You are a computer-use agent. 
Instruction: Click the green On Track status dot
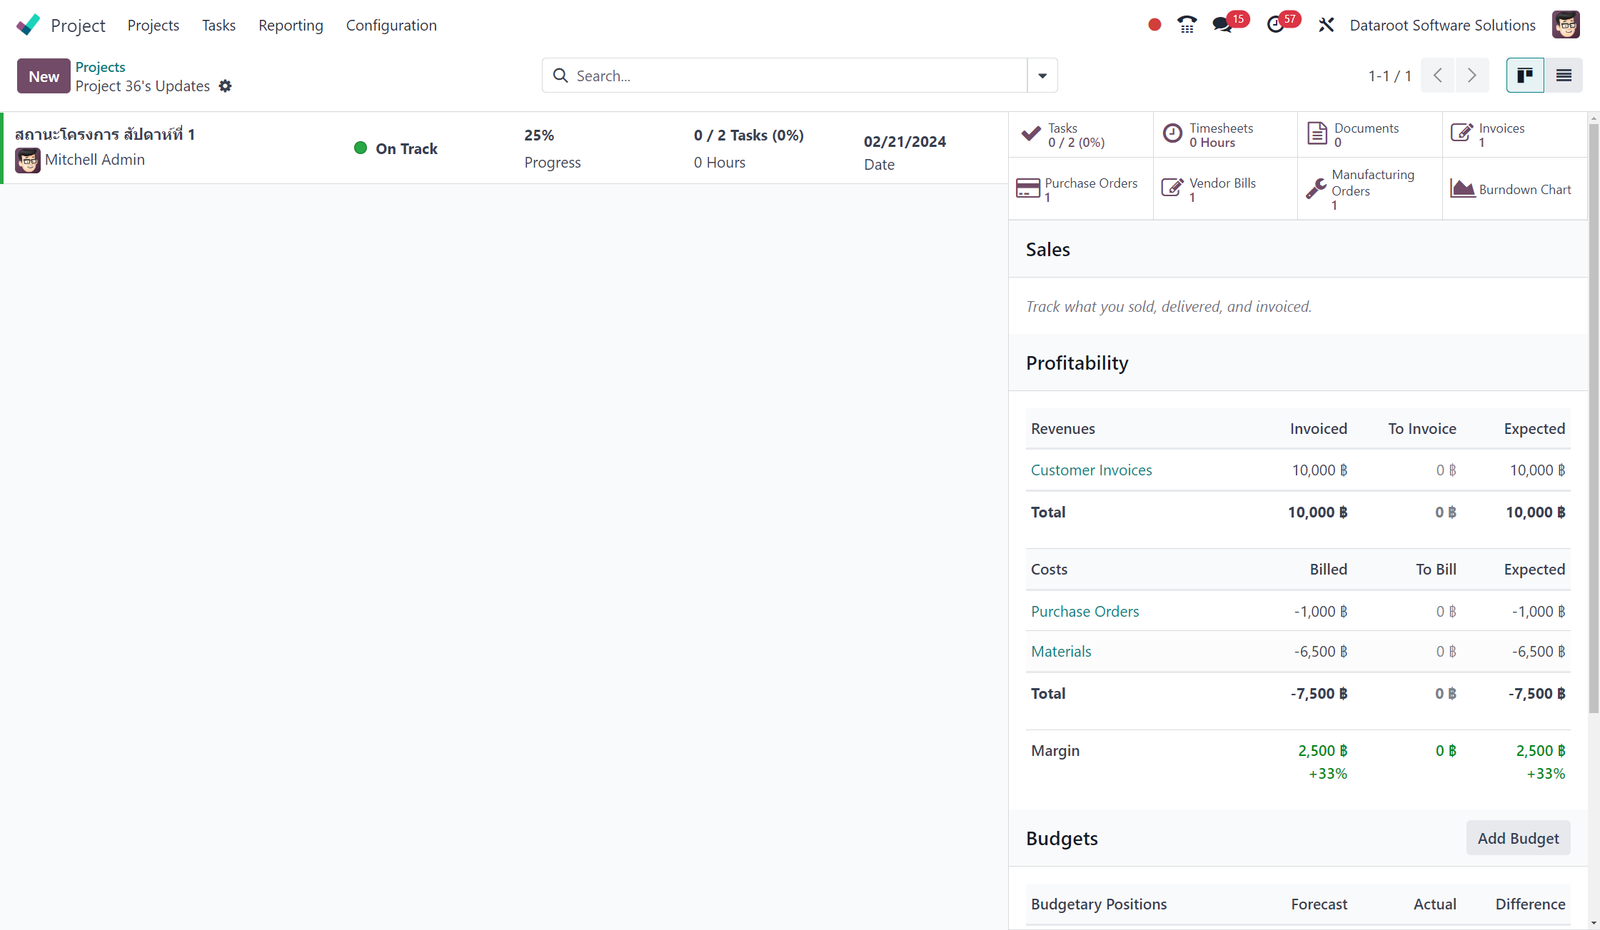pyautogui.click(x=360, y=148)
